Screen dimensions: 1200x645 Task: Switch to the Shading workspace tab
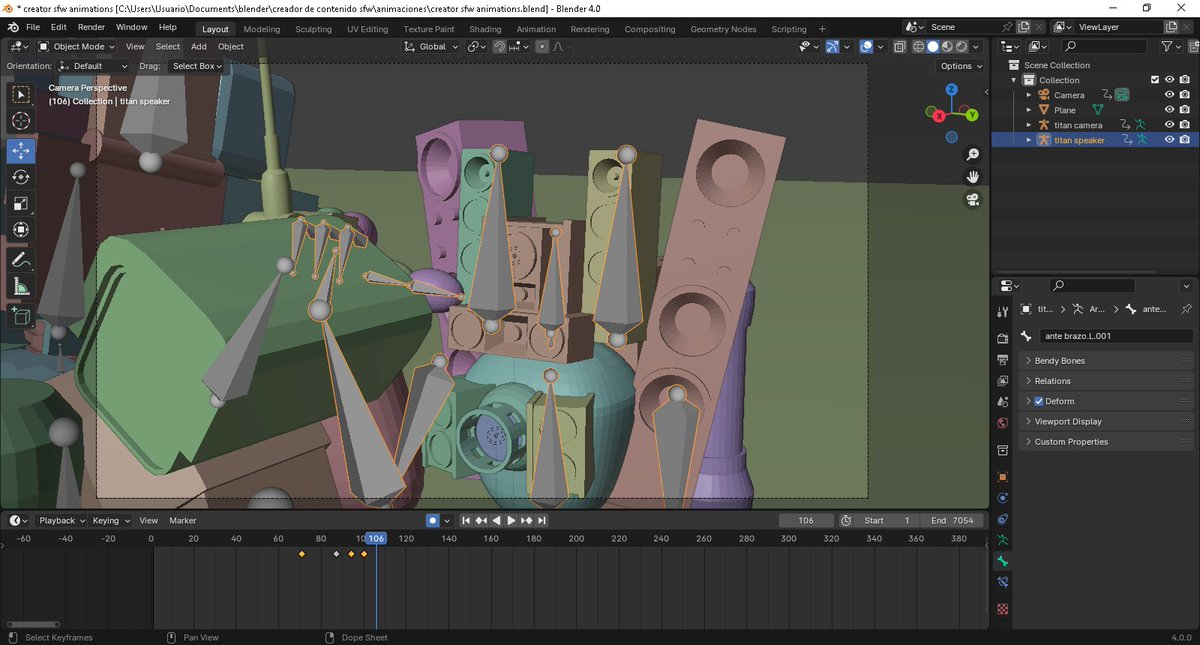[x=485, y=29]
